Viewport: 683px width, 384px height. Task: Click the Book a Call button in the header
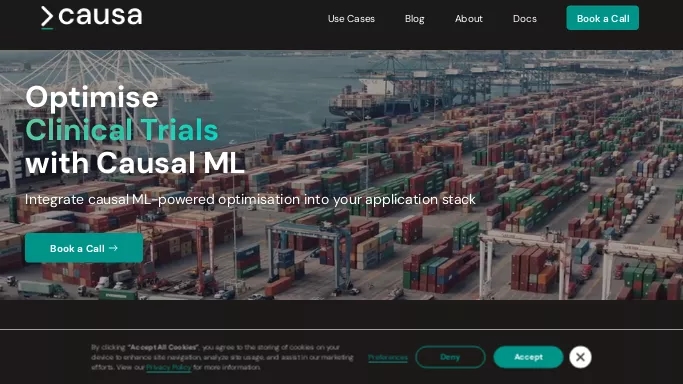click(x=602, y=18)
